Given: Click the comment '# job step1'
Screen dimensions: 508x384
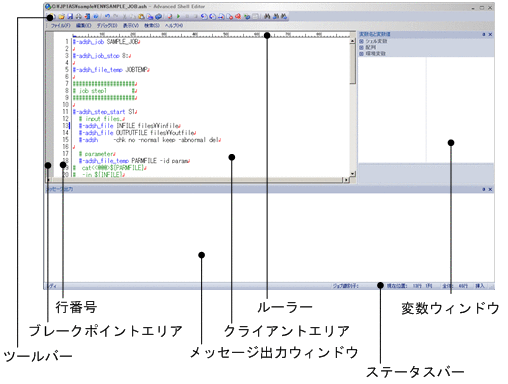Looking at the screenshot, I should click(x=105, y=91).
